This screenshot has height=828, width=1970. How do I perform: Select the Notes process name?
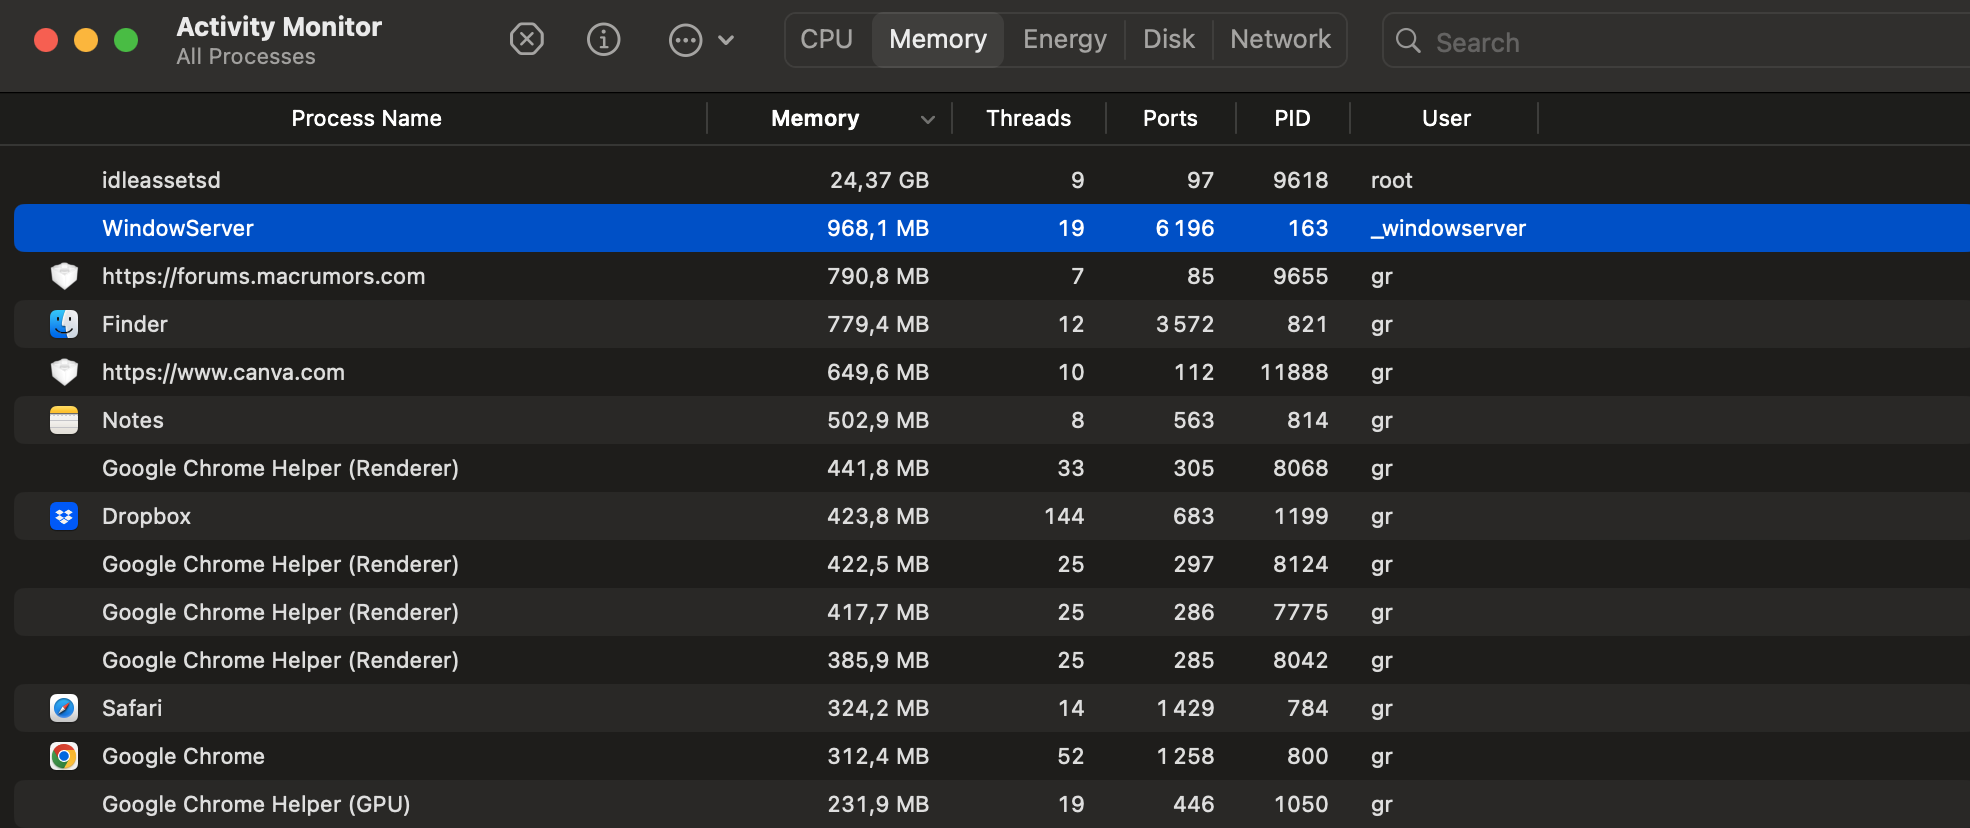133,420
